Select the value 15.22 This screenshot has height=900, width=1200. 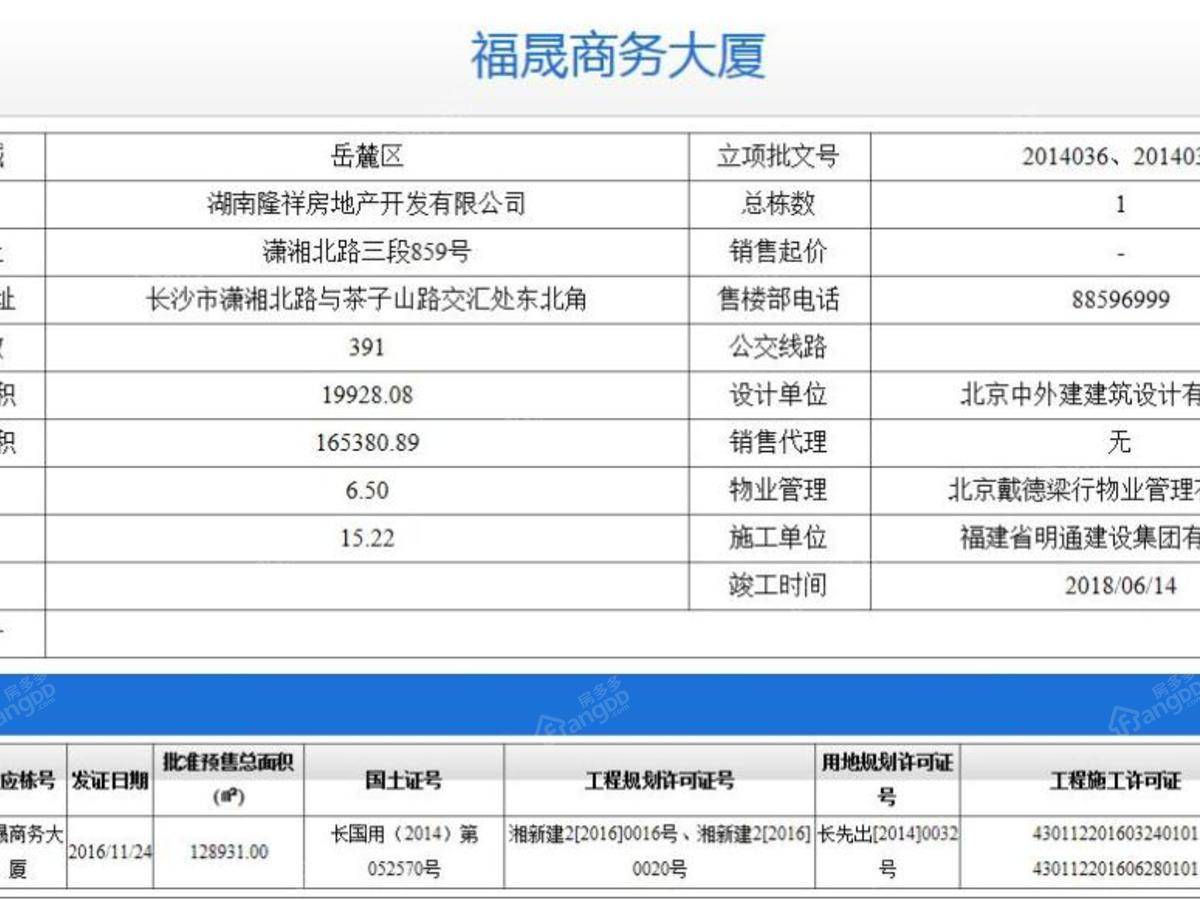click(366, 538)
